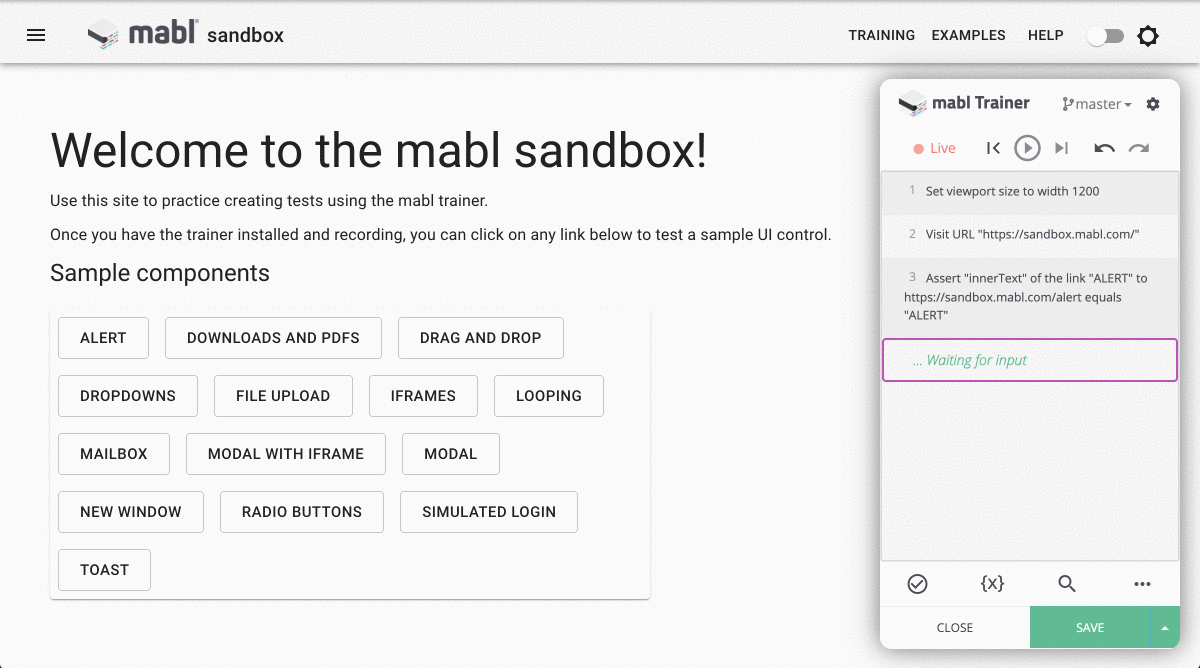Open the master branch dropdown

click(x=1097, y=104)
